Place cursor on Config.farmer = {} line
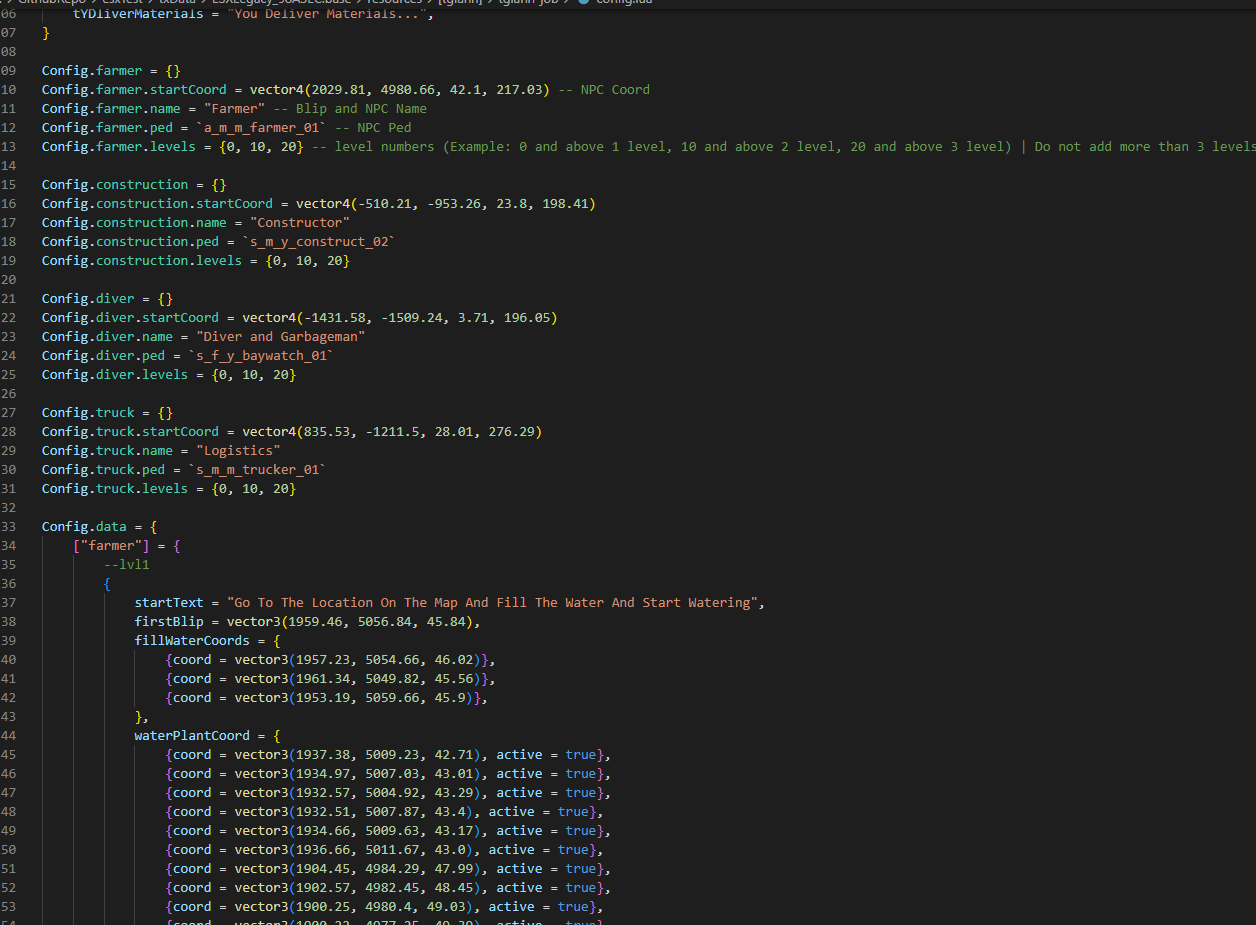The image size is (1256, 925). 110,71
